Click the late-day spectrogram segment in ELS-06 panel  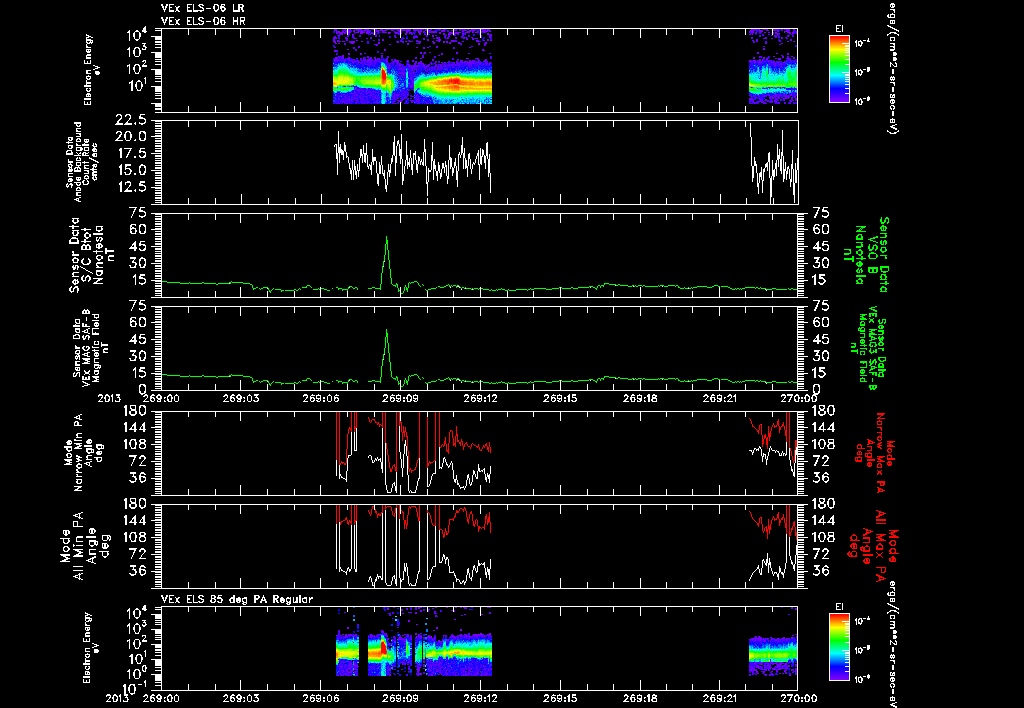773,67
